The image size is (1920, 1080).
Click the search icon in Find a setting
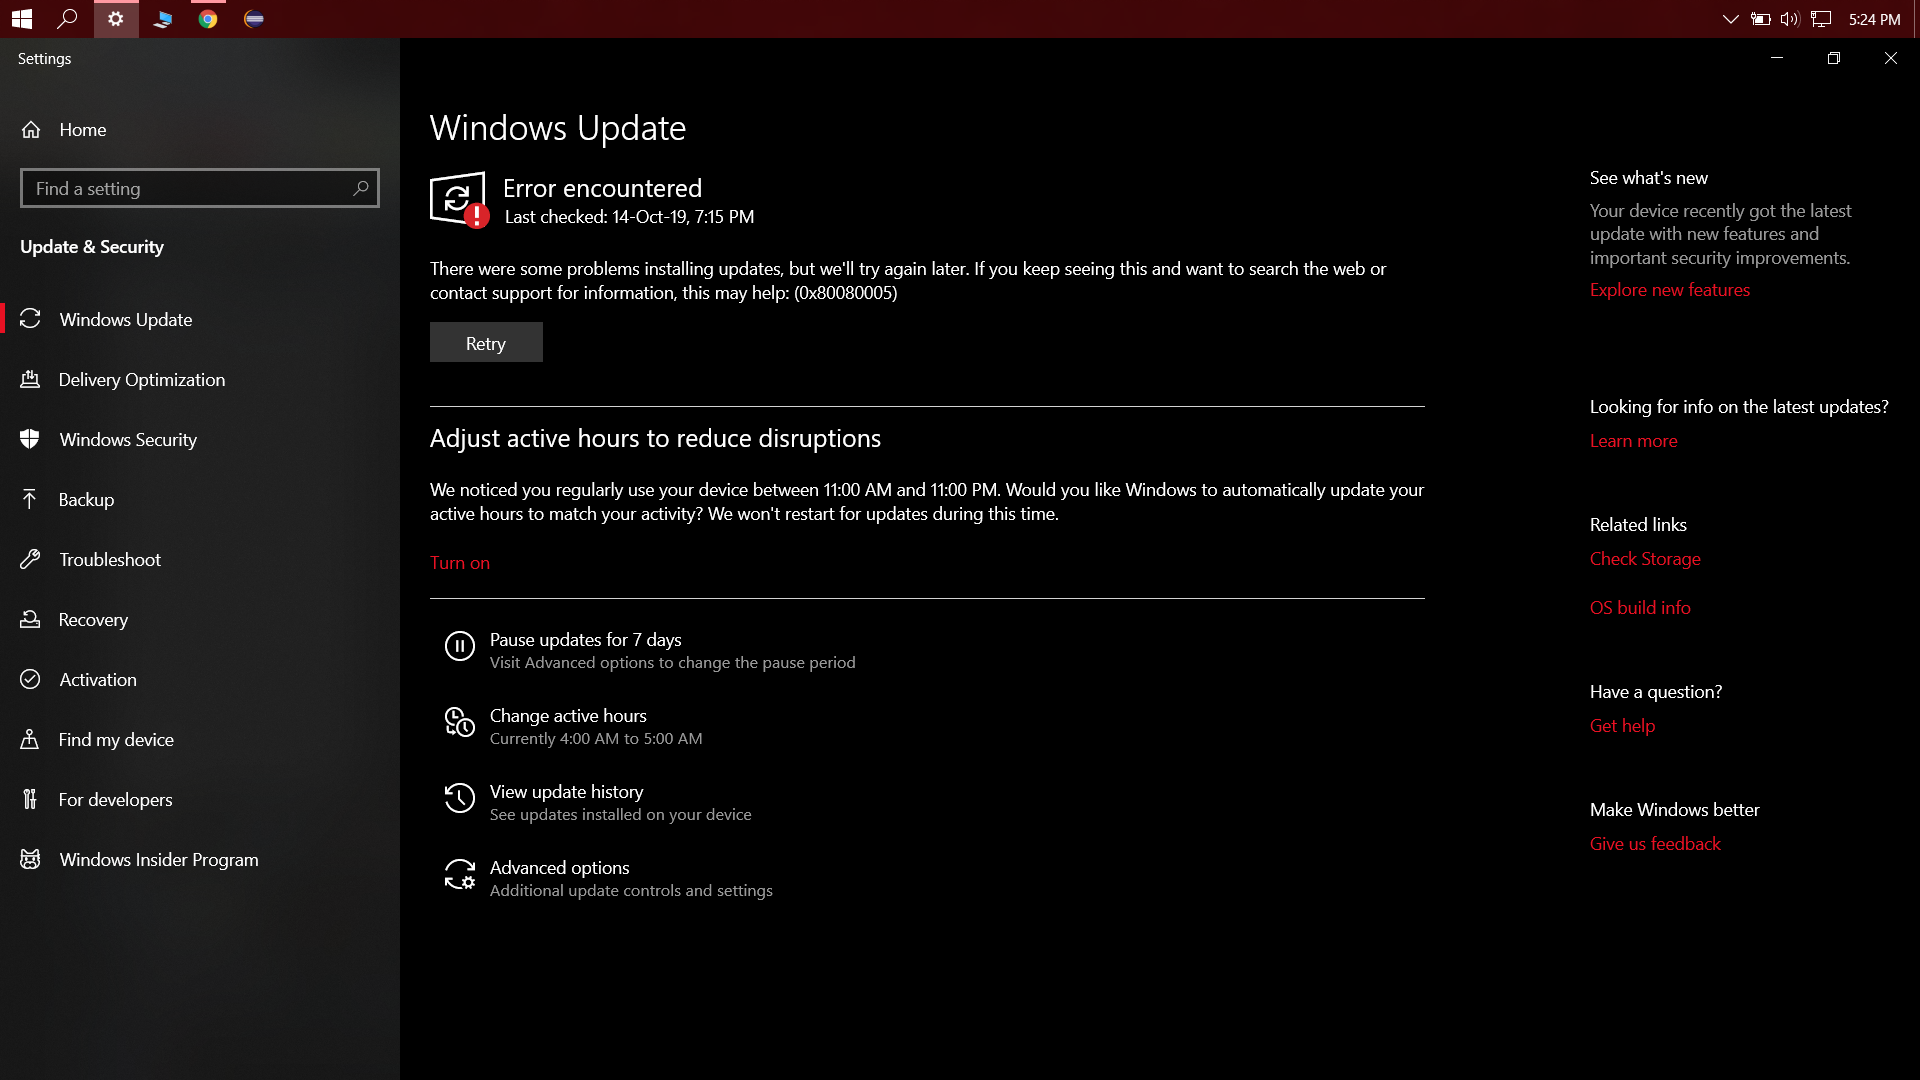(361, 188)
